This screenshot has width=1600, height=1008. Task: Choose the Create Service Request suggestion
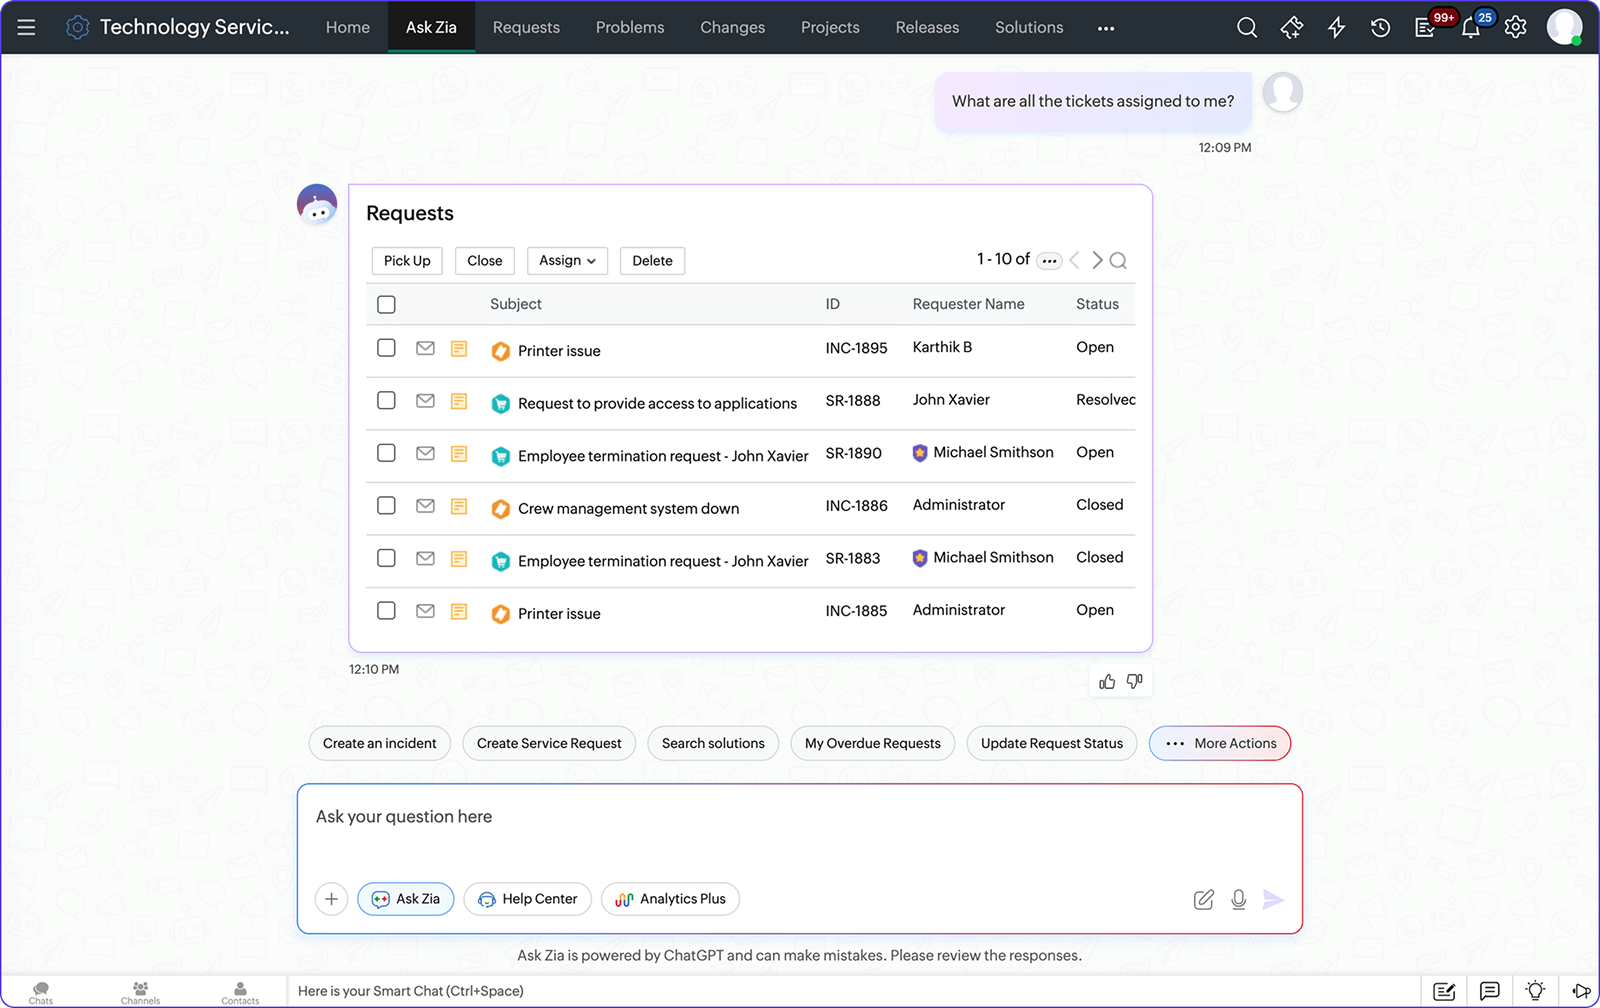point(549,743)
